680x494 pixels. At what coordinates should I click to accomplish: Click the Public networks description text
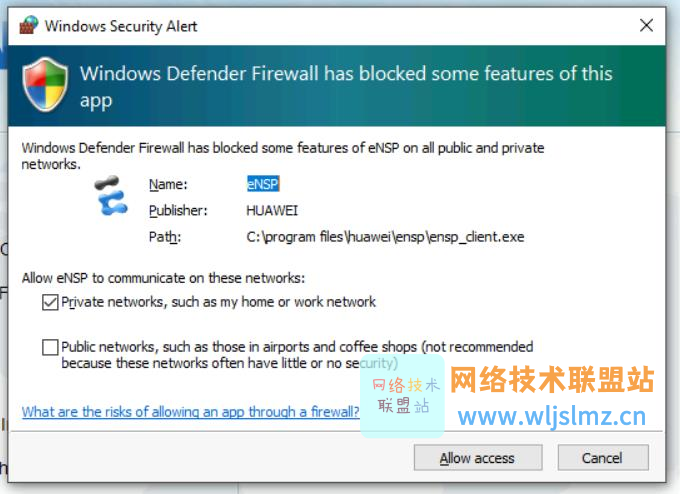click(x=297, y=355)
